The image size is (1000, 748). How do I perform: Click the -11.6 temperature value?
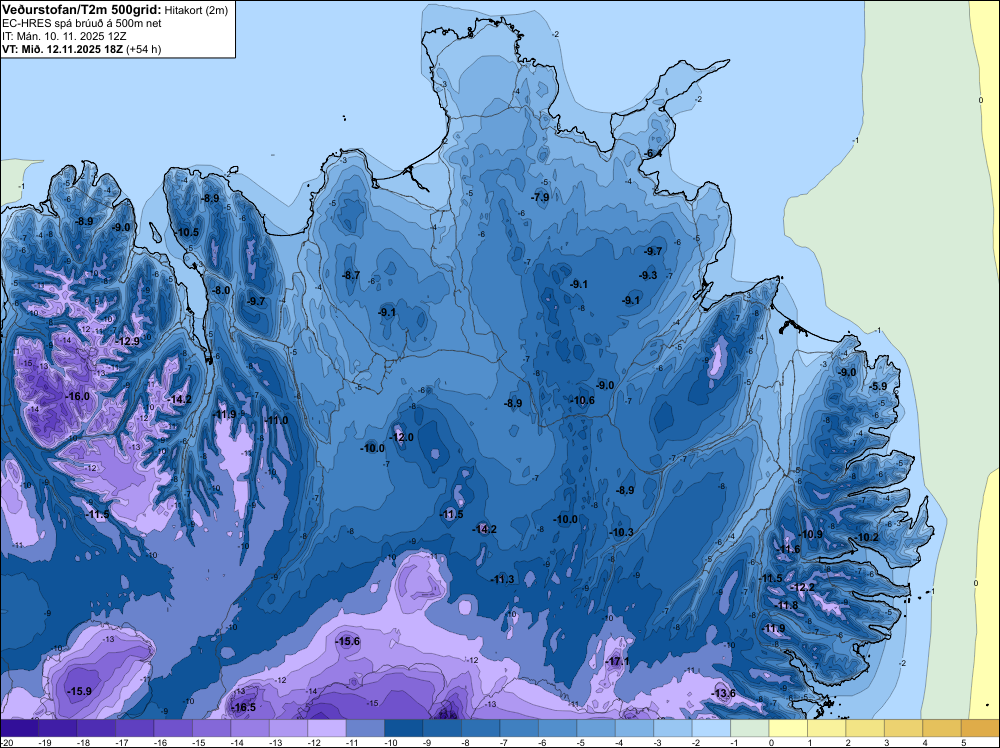(788, 550)
